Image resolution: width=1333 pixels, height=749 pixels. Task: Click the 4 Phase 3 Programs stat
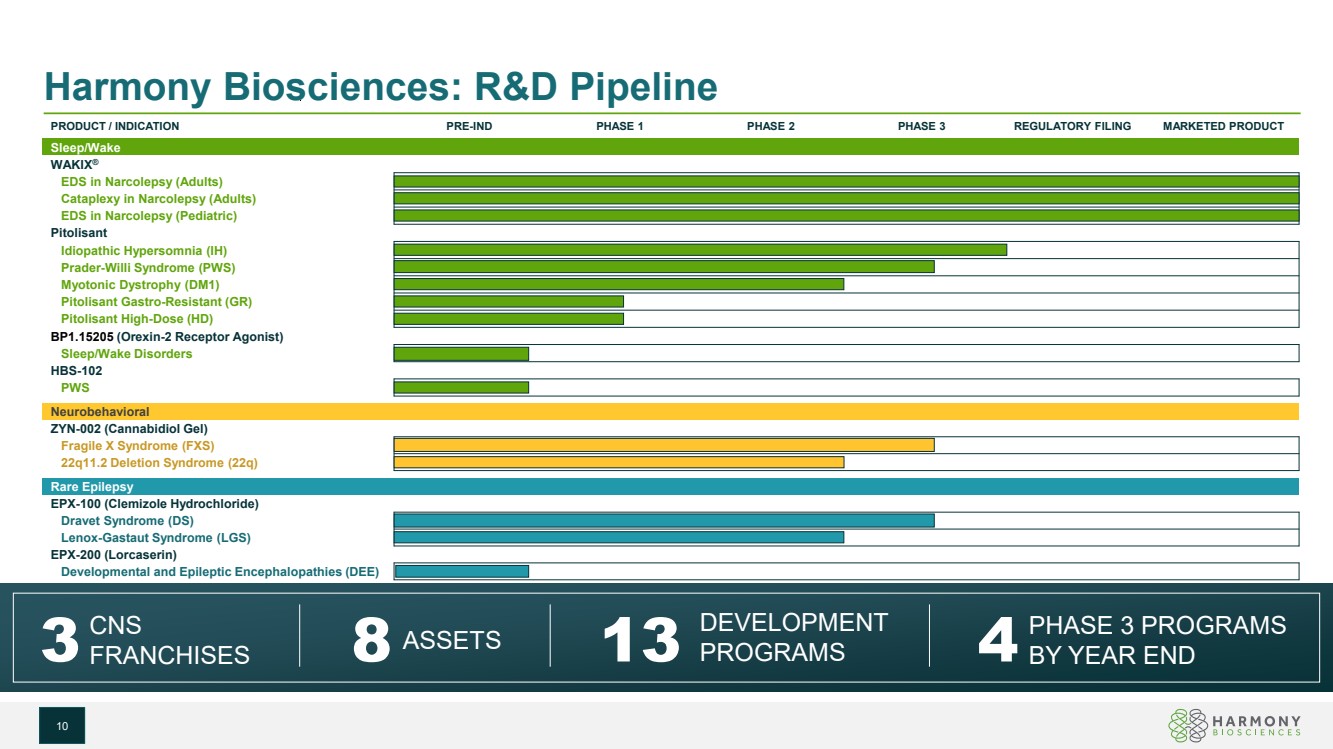1132,639
